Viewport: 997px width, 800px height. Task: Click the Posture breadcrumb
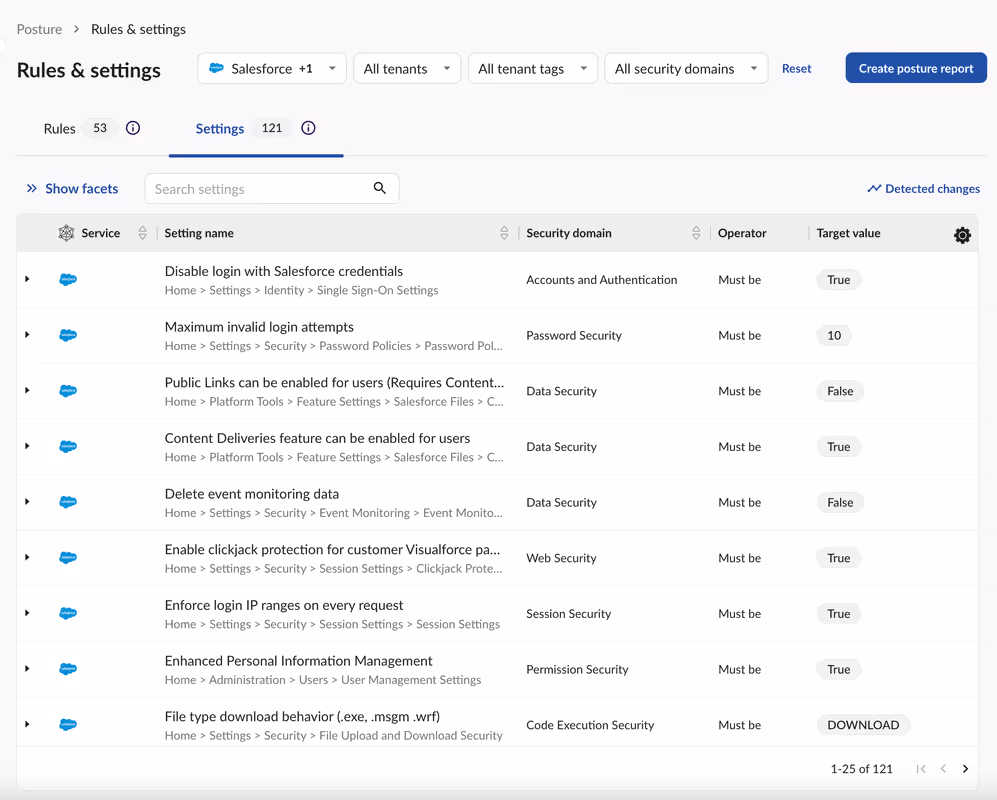tap(39, 29)
